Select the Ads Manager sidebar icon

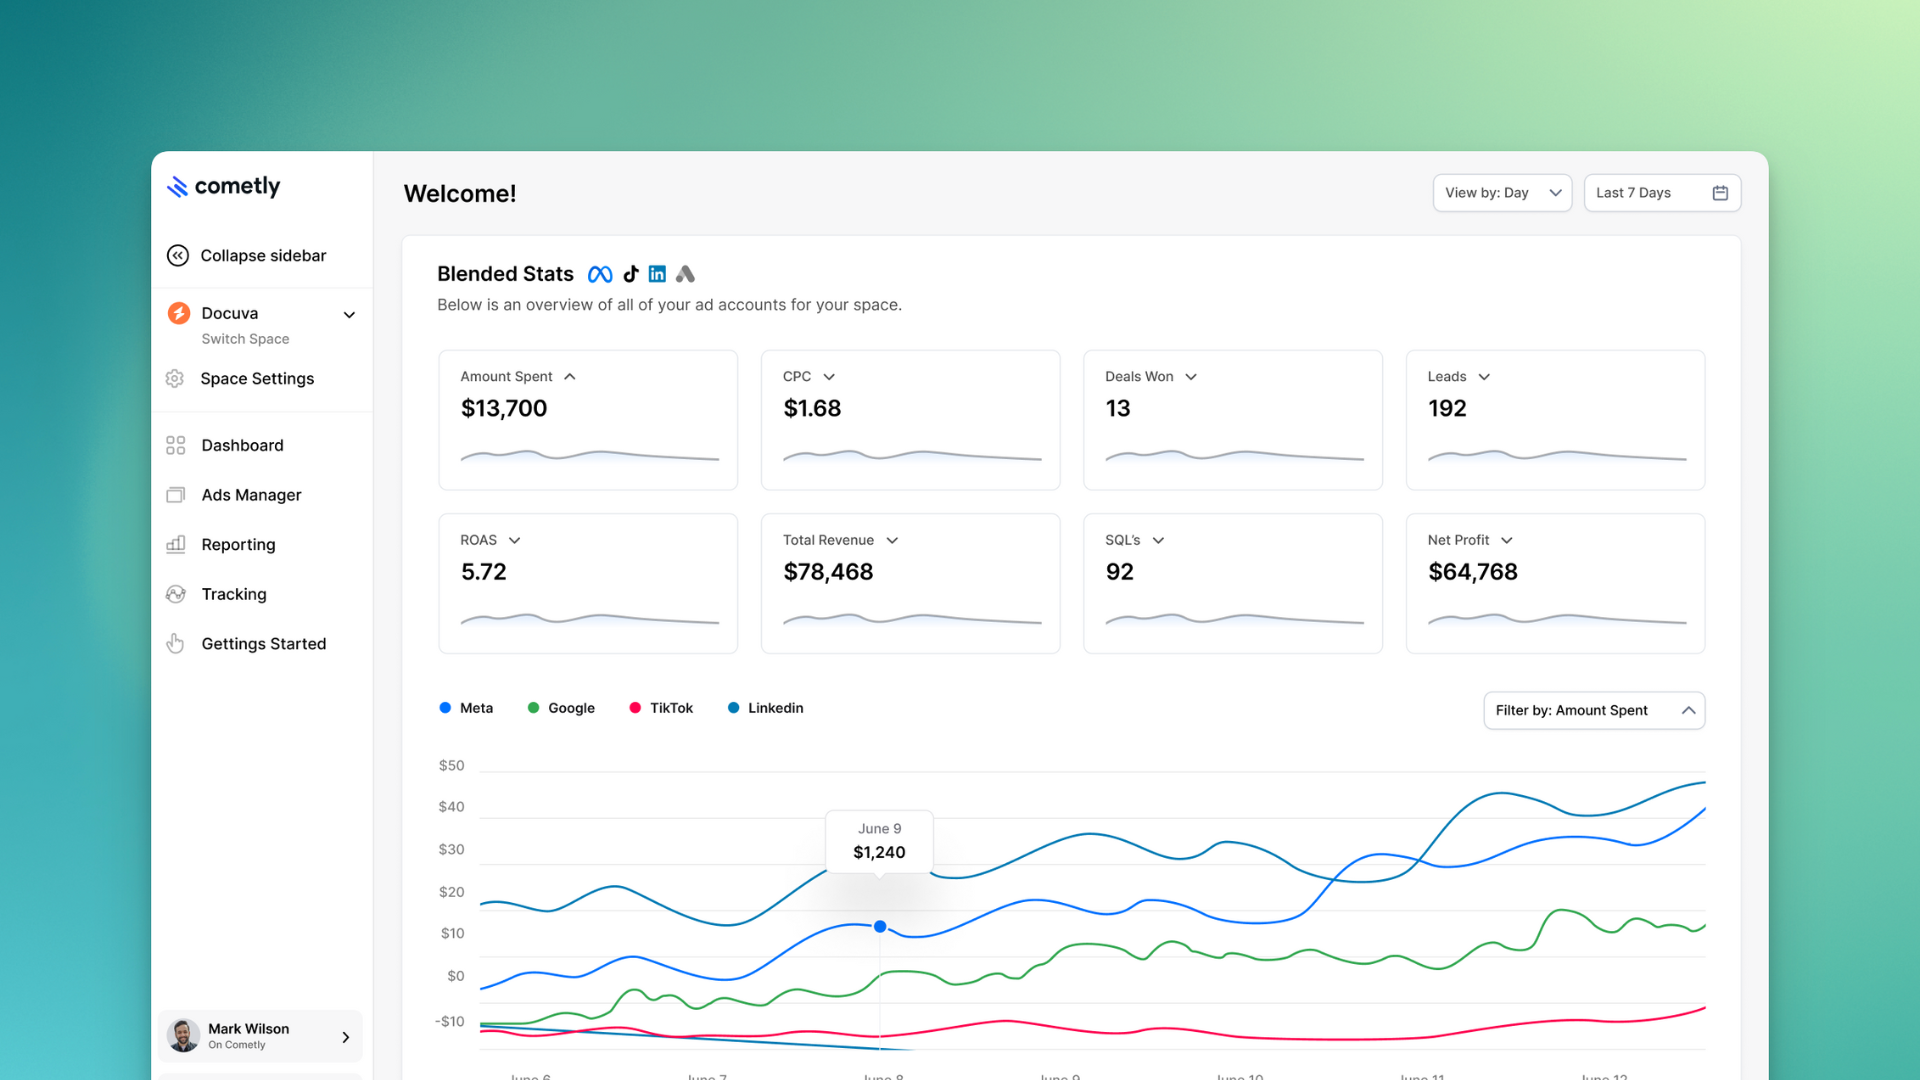click(x=176, y=494)
